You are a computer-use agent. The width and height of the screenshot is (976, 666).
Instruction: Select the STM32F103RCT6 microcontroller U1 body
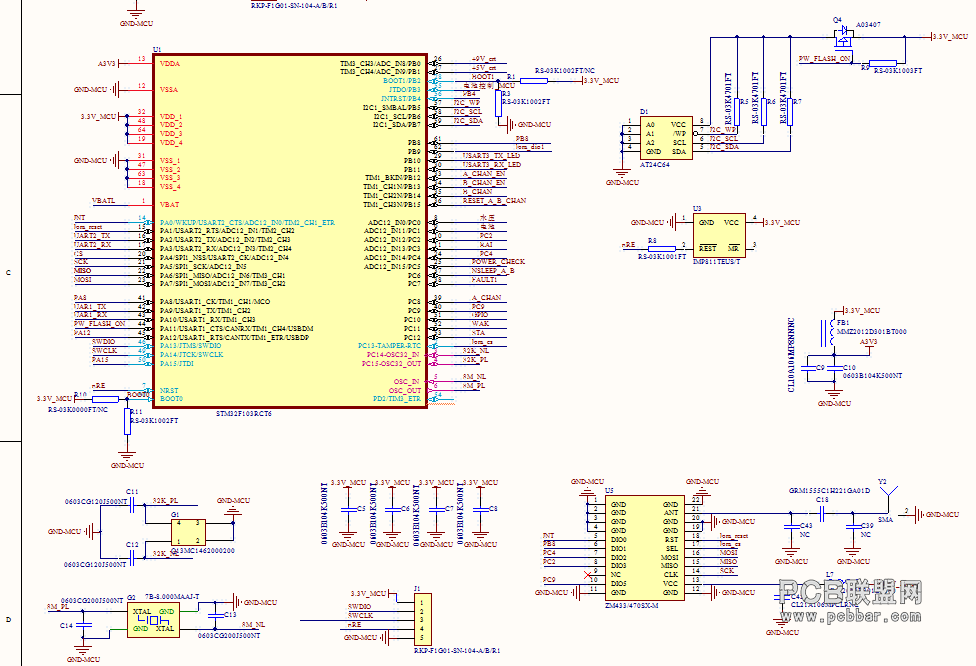[x=290, y=231]
